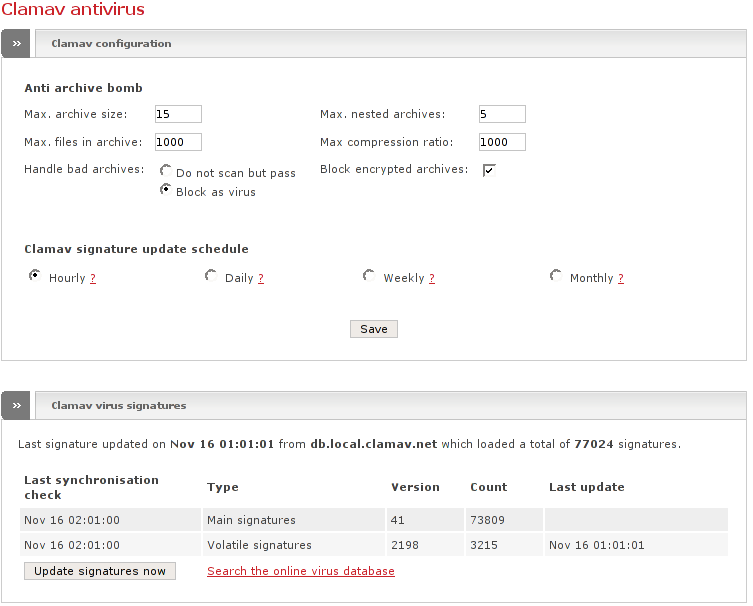753x606 pixels.
Task: Select the Weekly update schedule
Action: 369,275
